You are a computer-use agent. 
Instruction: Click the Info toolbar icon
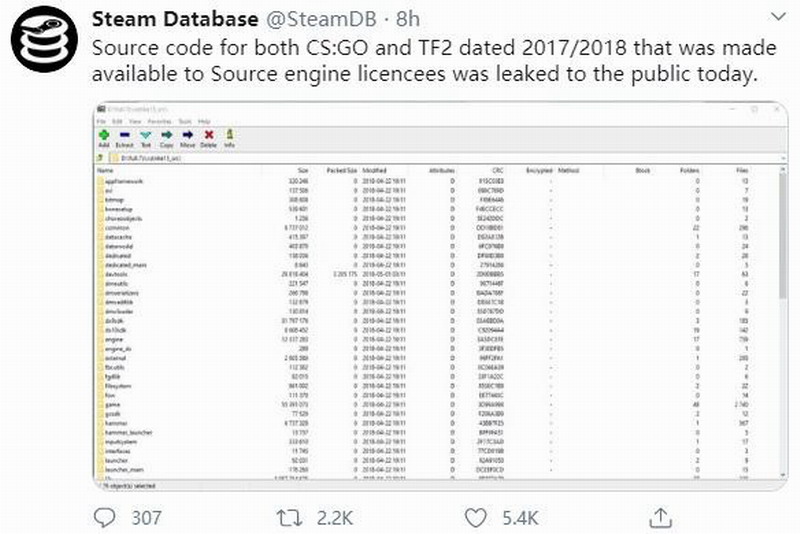point(229,135)
